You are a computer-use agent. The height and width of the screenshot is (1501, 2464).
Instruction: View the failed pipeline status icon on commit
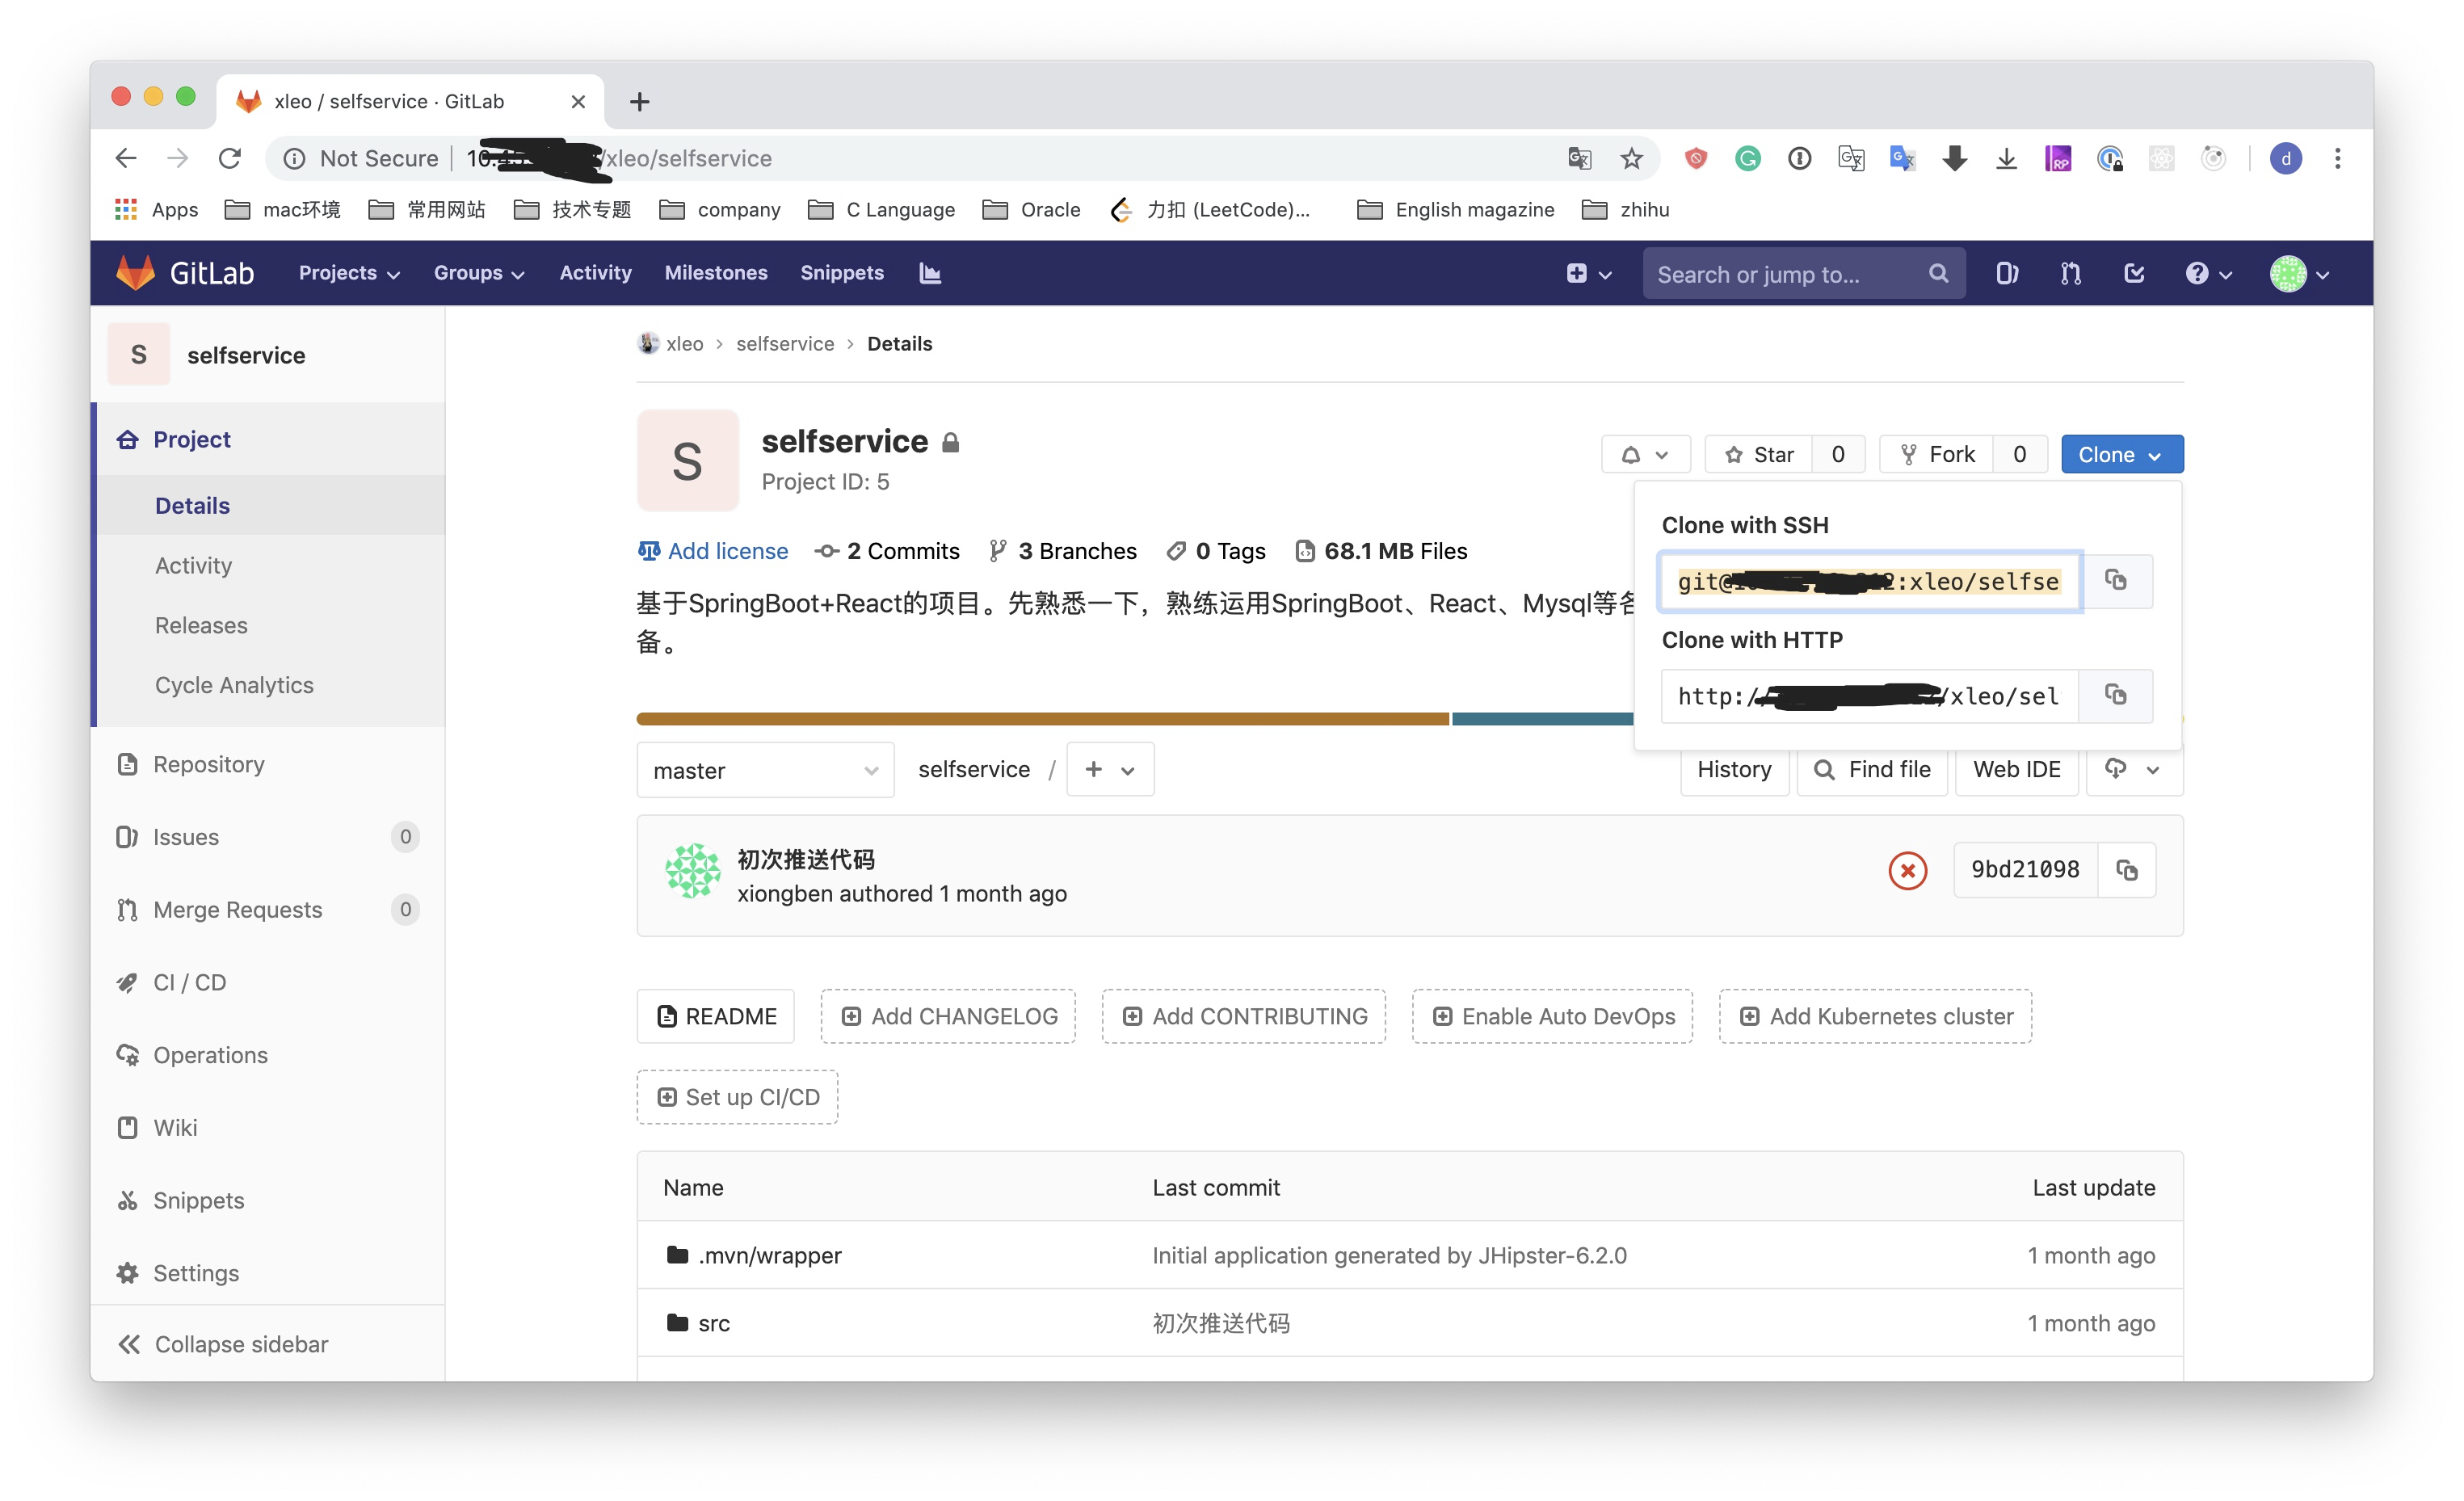(1907, 870)
